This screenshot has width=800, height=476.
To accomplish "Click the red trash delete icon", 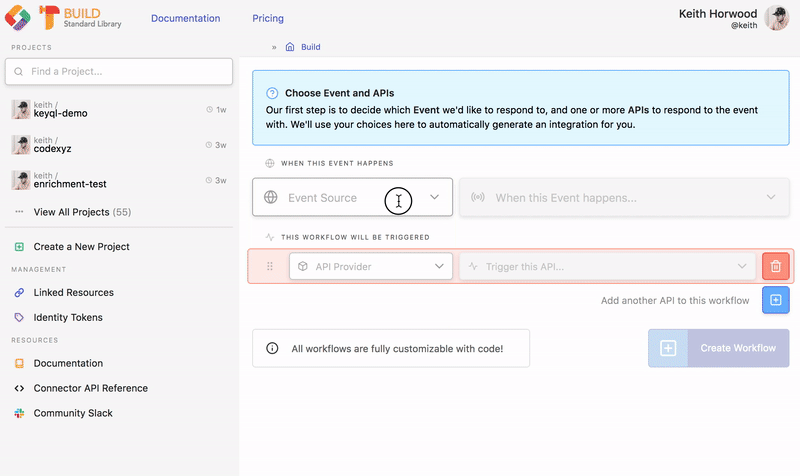I will click(775, 266).
